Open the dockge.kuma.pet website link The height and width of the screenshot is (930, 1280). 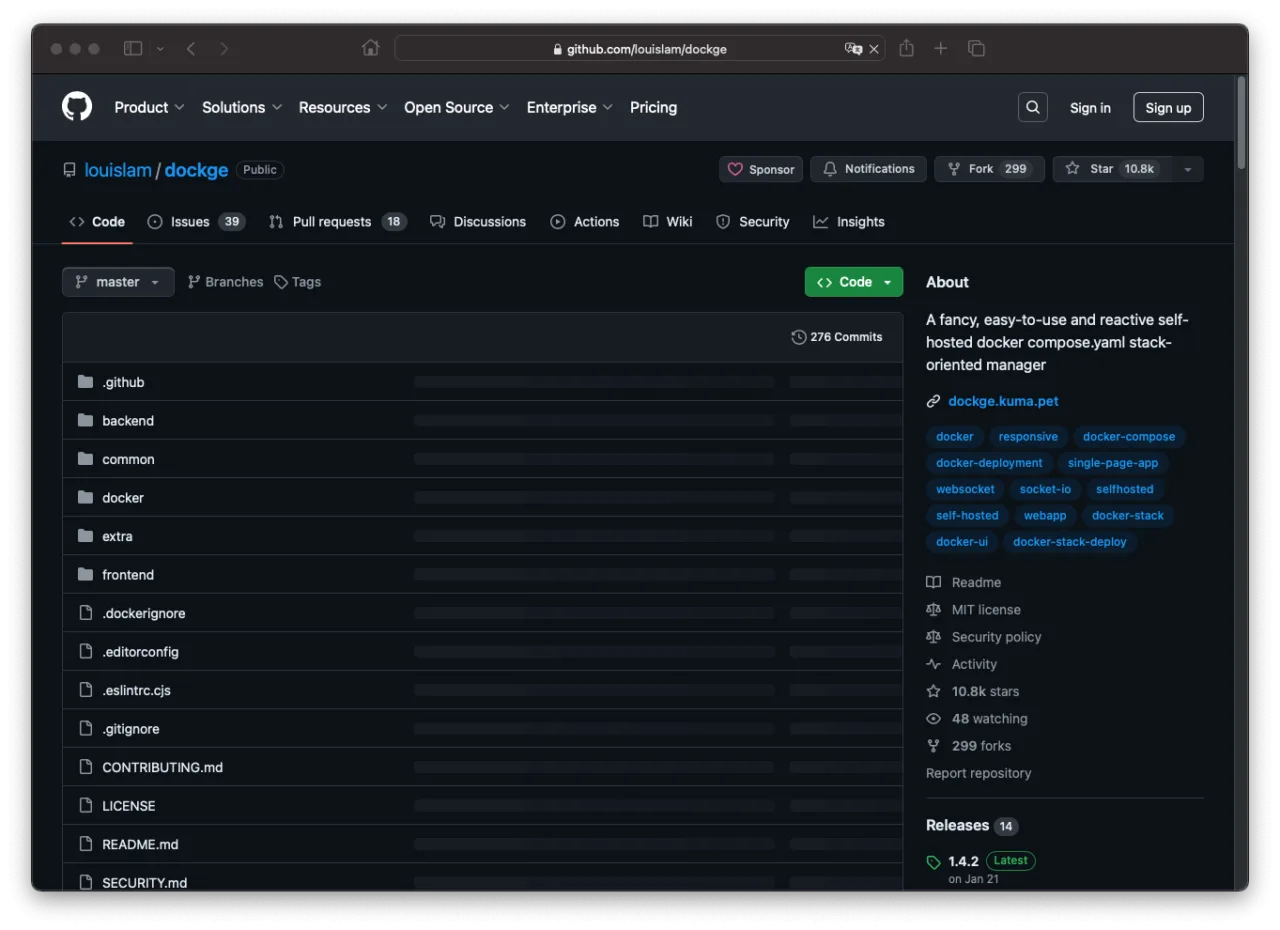pyautogui.click(x=1003, y=401)
